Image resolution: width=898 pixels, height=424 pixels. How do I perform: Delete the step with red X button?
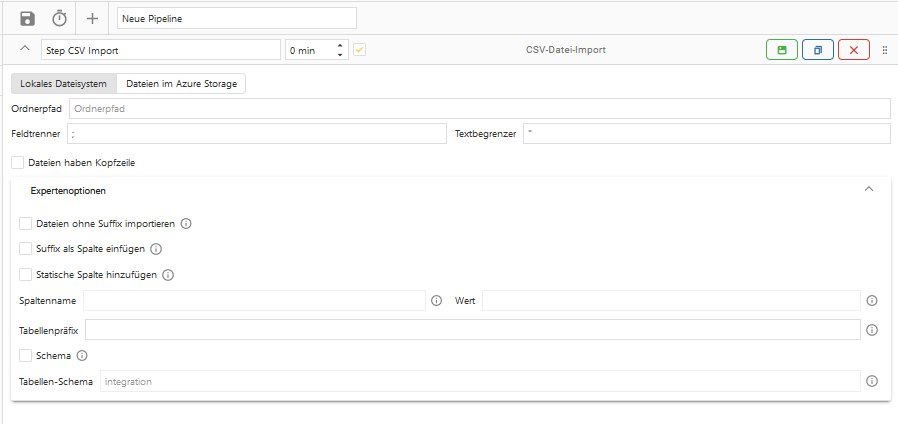pyautogui.click(x=853, y=50)
